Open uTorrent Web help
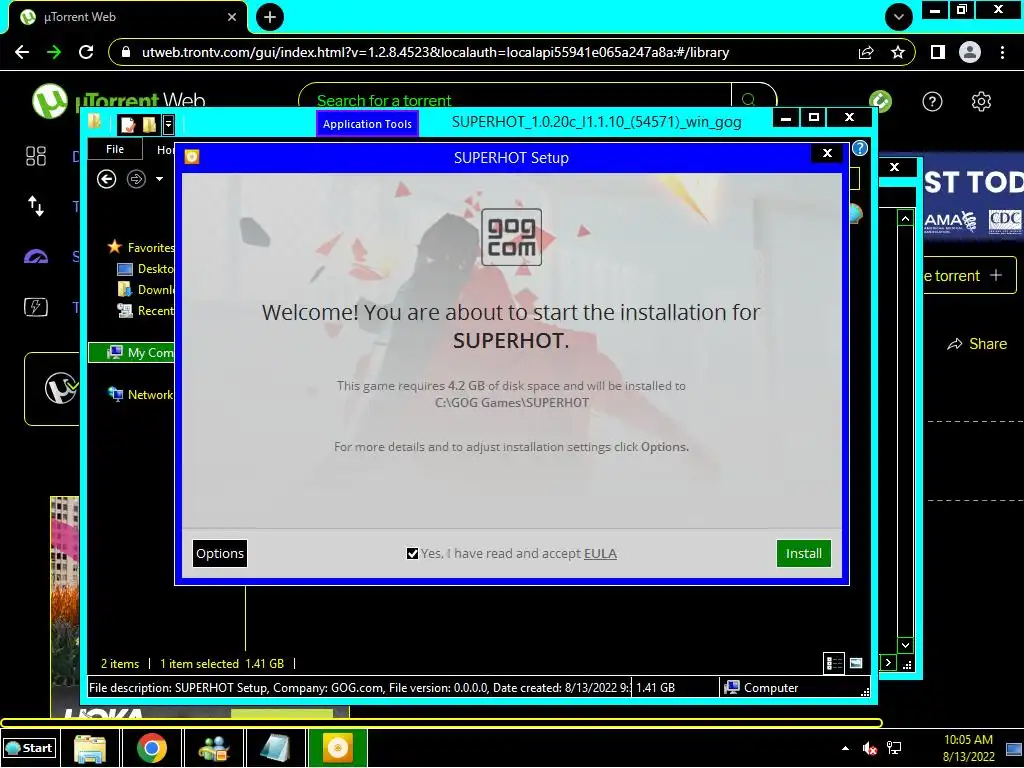 [x=932, y=102]
